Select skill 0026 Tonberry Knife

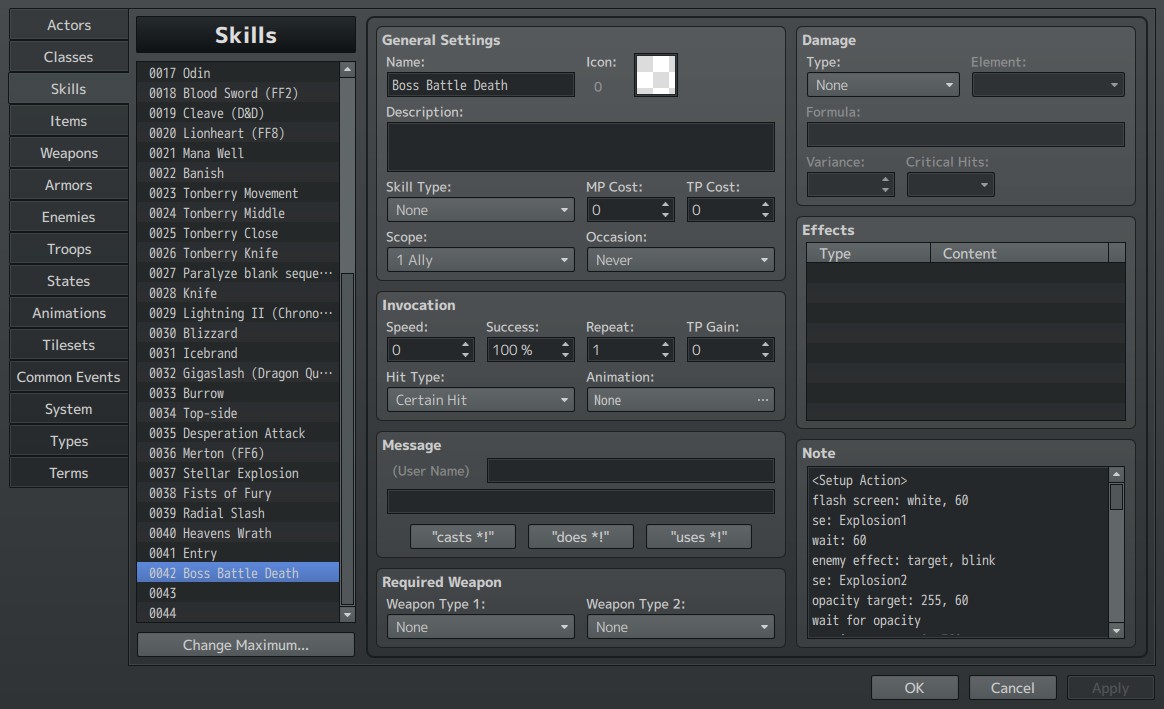238,253
